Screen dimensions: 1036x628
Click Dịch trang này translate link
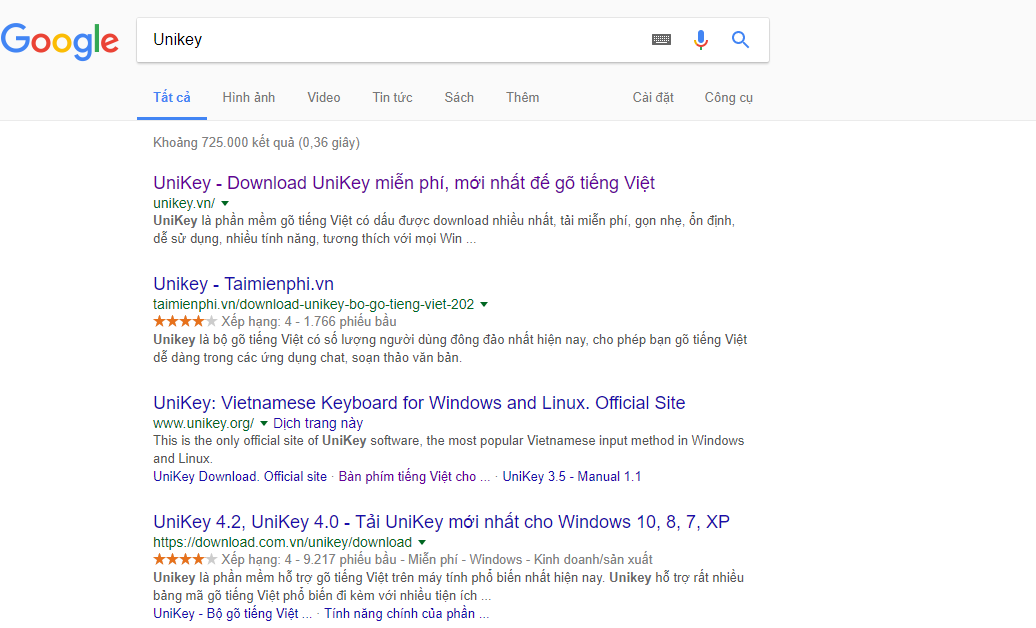click(x=318, y=424)
